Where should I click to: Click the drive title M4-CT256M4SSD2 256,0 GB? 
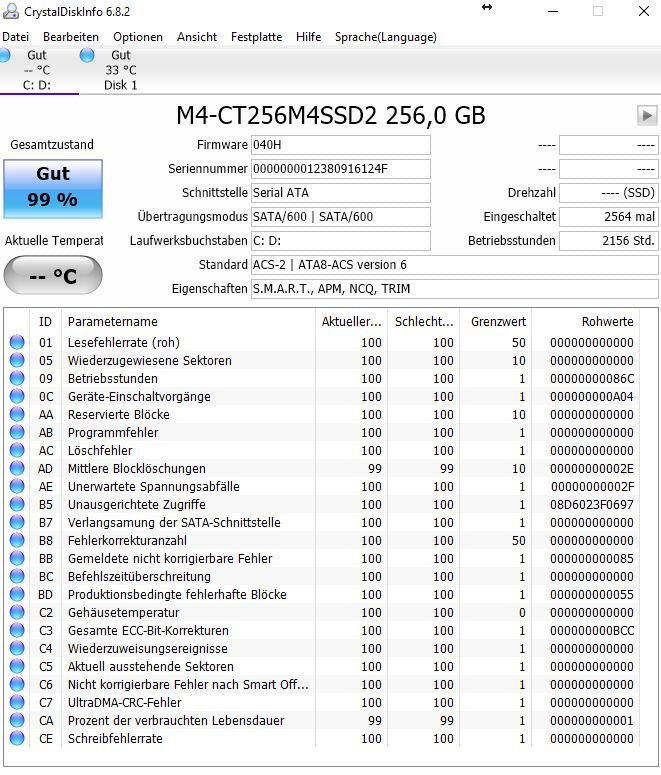[331, 116]
